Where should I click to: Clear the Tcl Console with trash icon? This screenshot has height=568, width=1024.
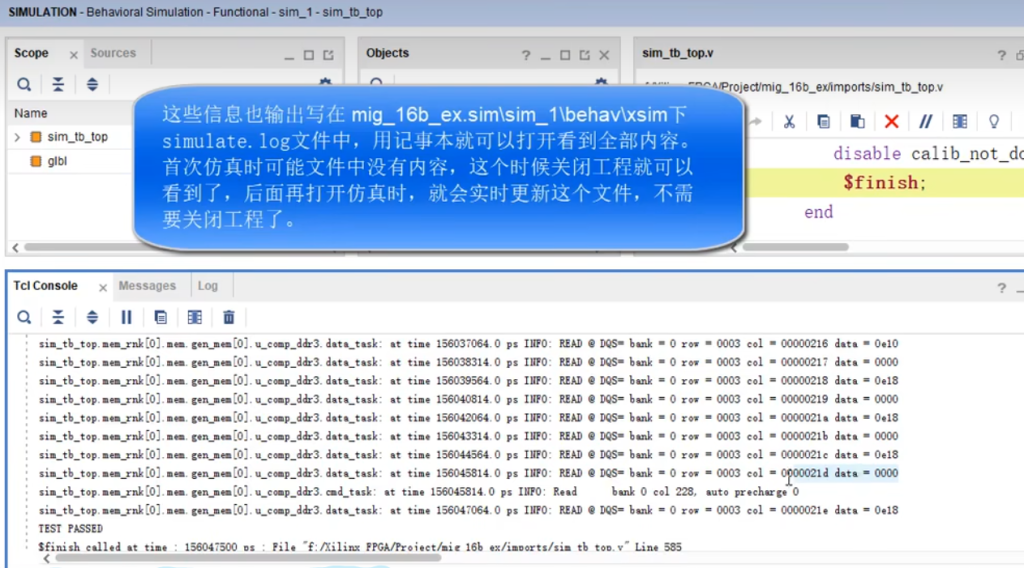pyautogui.click(x=229, y=317)
